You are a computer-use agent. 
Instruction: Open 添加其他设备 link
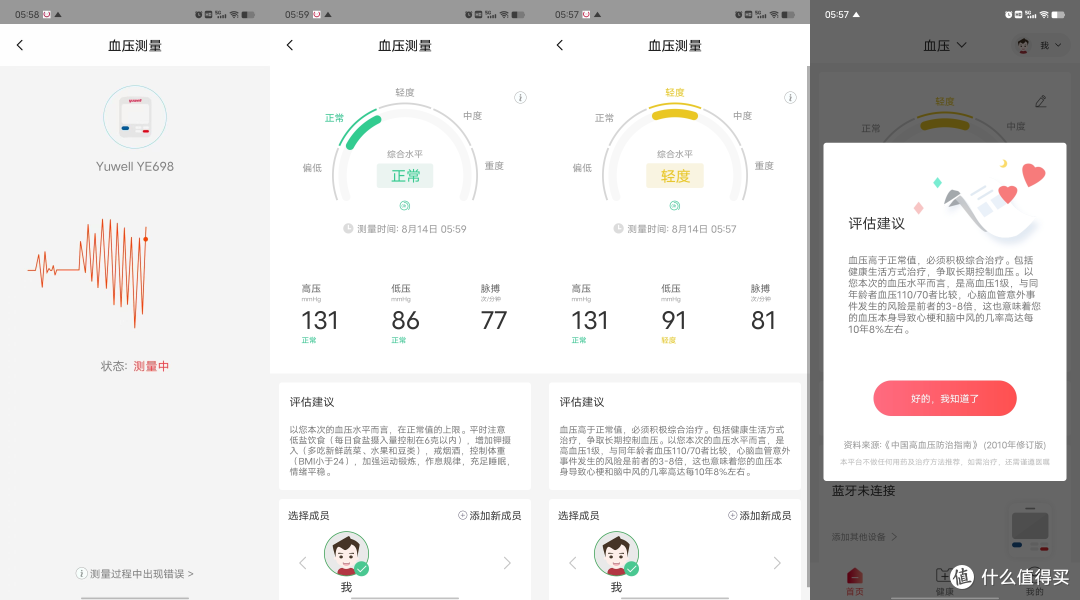pyautogui.click(x=864, y=537)
